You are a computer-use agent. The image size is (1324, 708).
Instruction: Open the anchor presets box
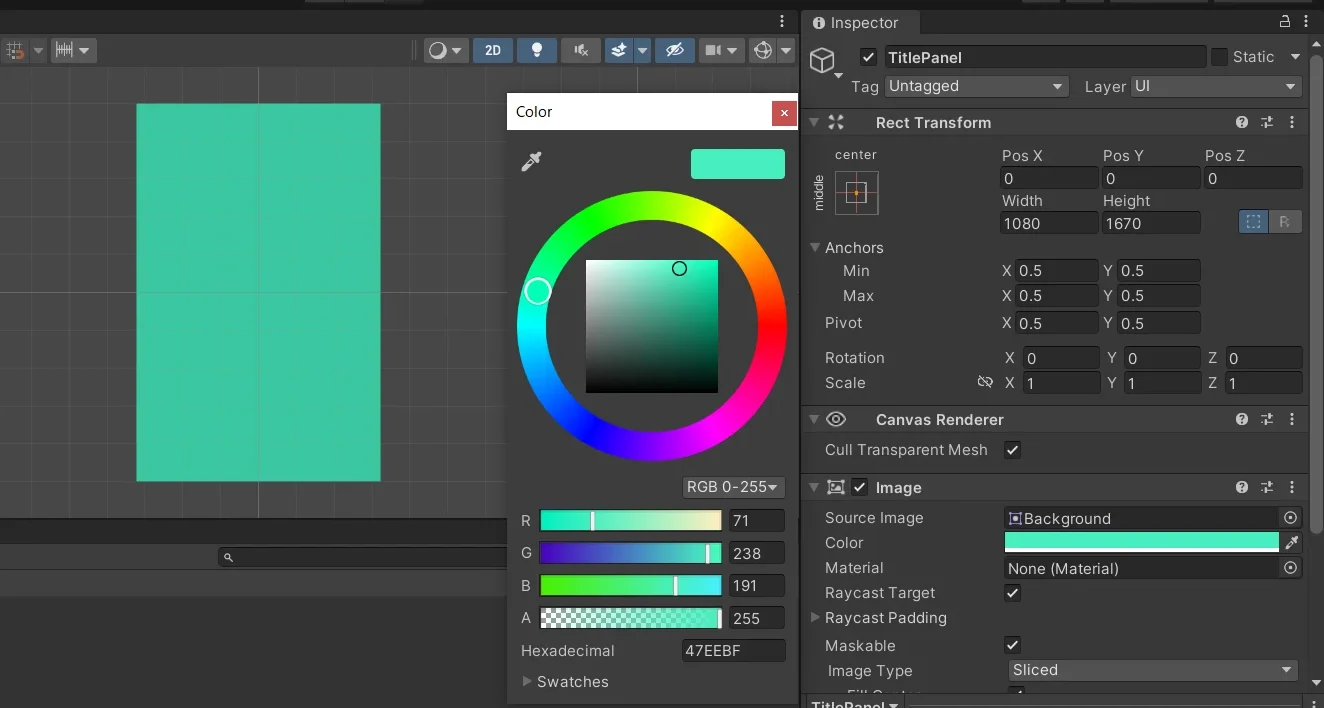tap(856, 193)
